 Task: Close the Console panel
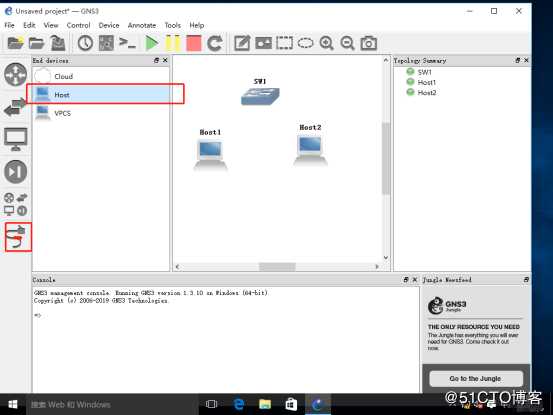pyautogui.click(x=415, y=280)
